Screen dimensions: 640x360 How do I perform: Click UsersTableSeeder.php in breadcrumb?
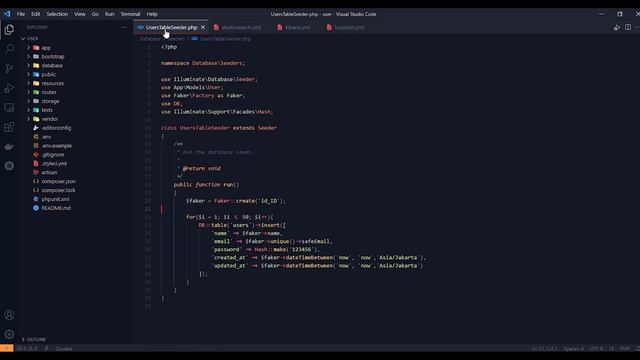click(x=225, y=39)
